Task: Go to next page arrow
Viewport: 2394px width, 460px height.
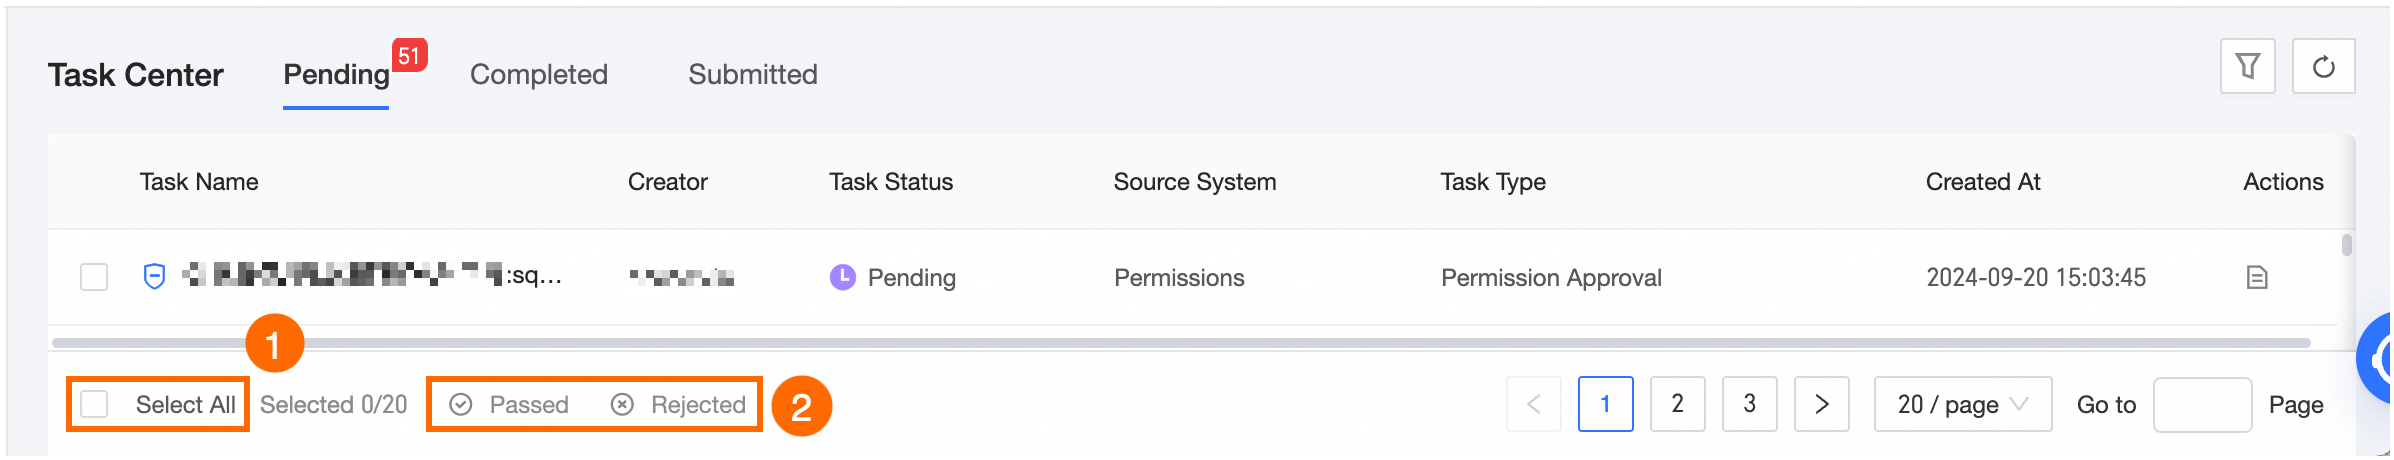Action: tap(1821, 404)
